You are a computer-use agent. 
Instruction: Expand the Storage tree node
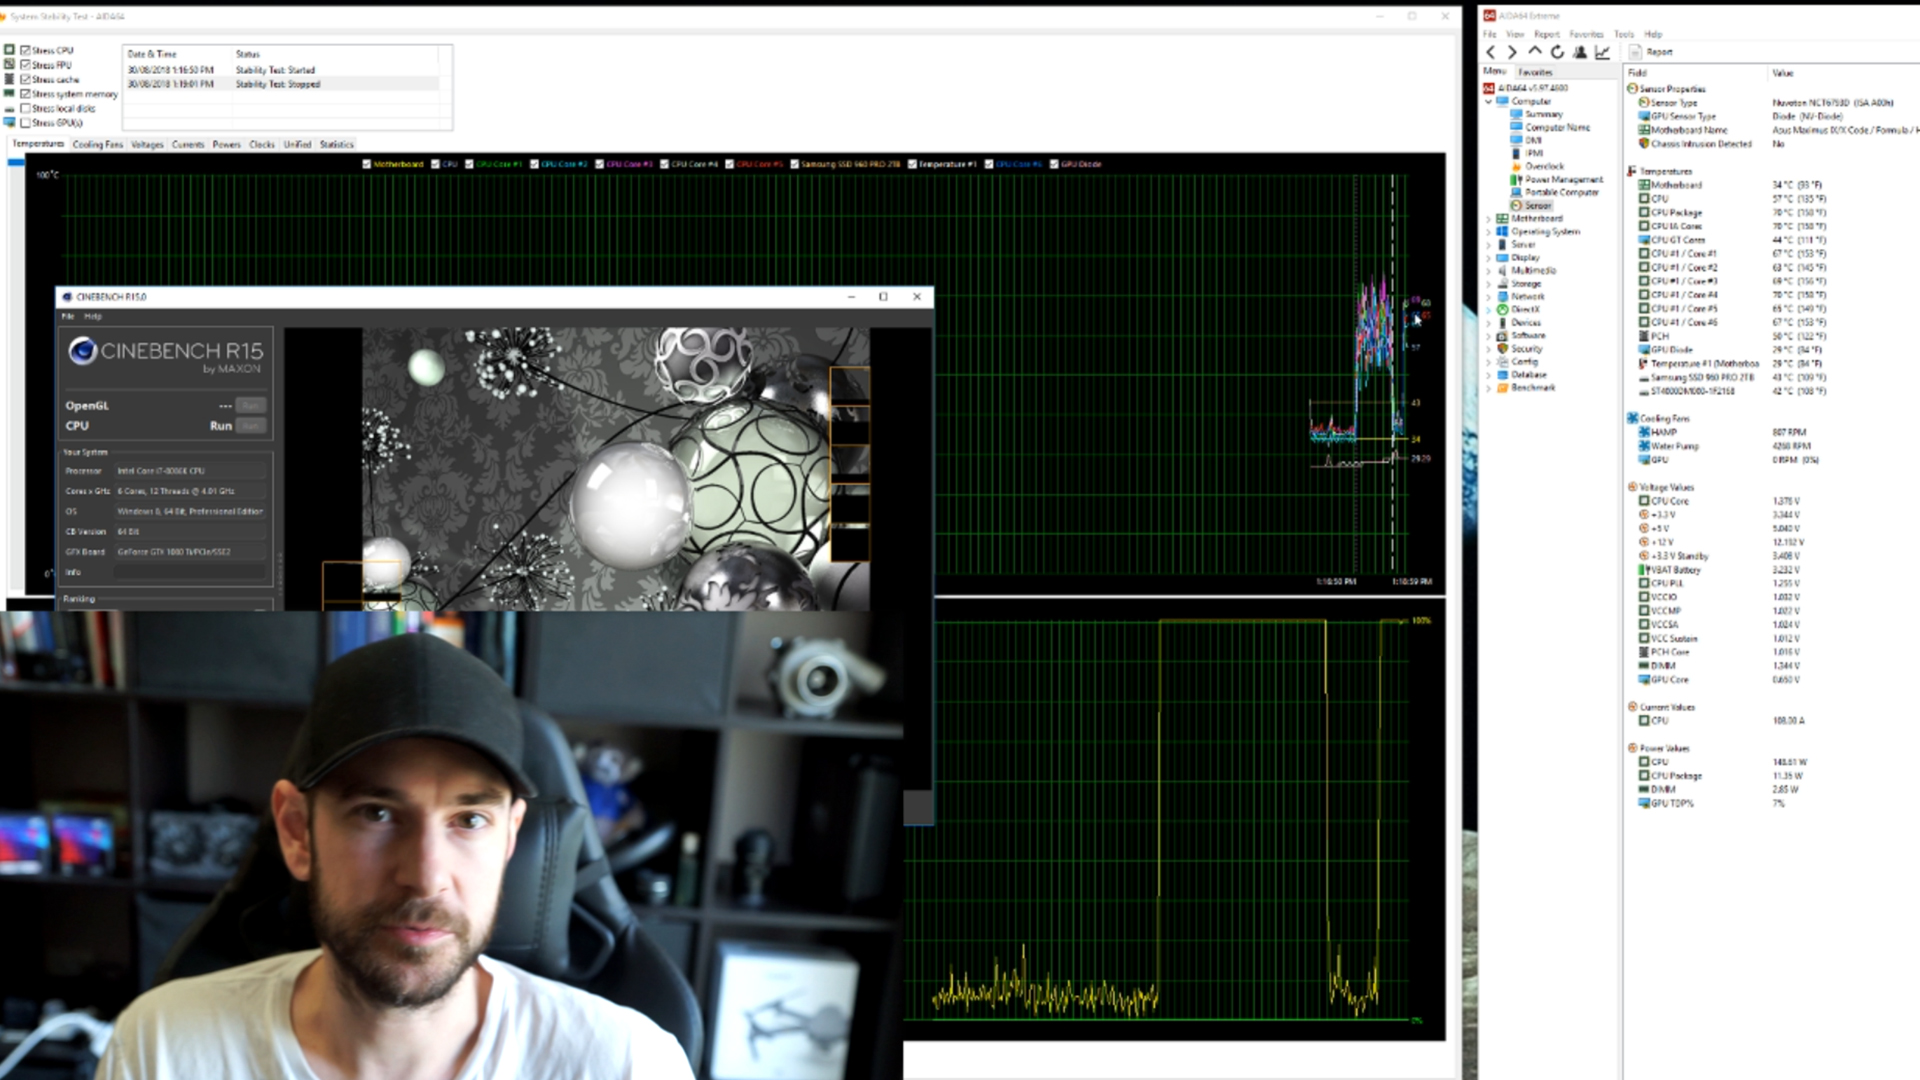(1488, 283)
